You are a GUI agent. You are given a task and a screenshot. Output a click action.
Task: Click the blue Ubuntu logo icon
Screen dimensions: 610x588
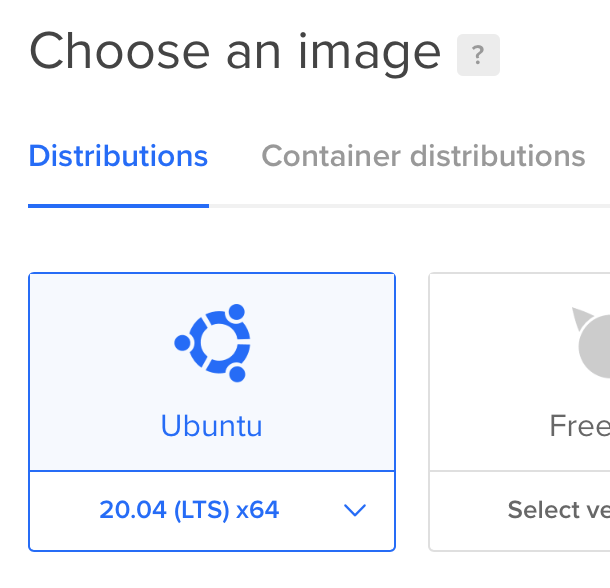pos(212,343)
